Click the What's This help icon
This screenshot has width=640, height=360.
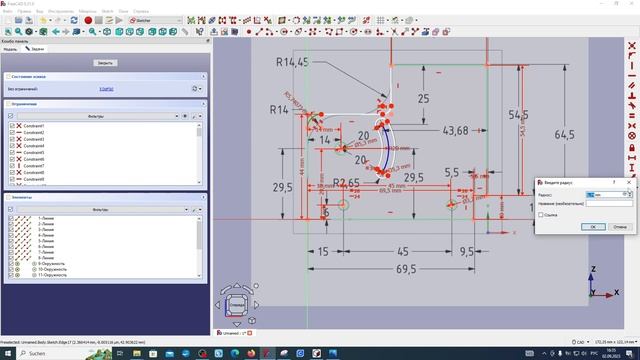(x=200, y=31)
